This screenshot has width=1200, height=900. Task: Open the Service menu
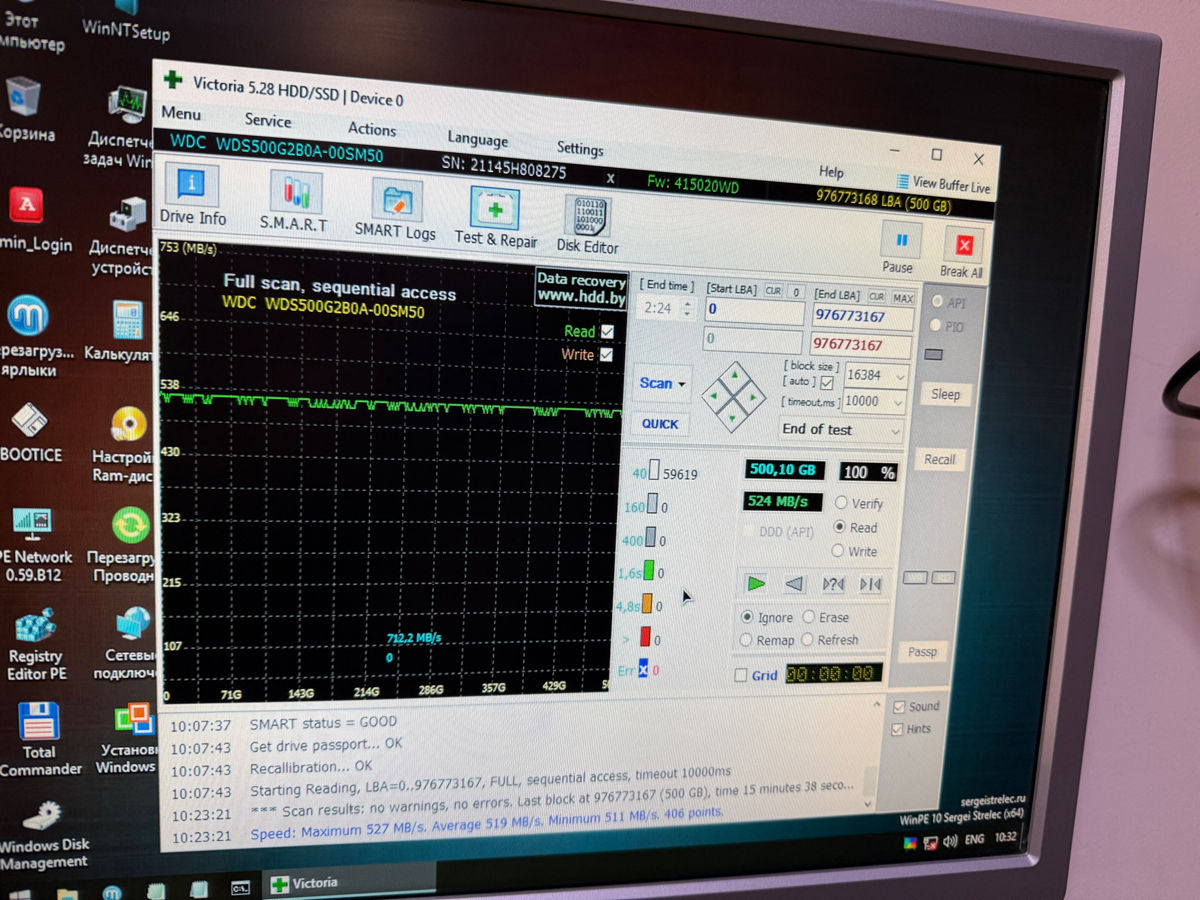pyautogui.click(x=268, y=120)
